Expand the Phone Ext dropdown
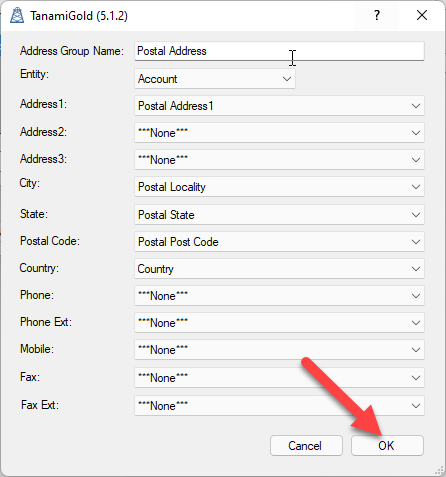Viewport: 446px width, 477px height. [279, 323]
